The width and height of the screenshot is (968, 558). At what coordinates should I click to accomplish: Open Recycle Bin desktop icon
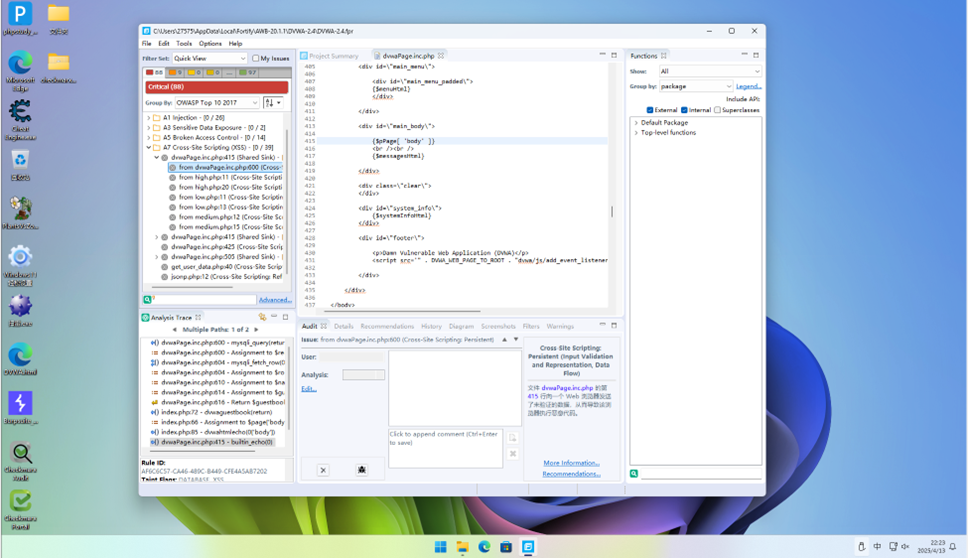[x=20, y=165]
